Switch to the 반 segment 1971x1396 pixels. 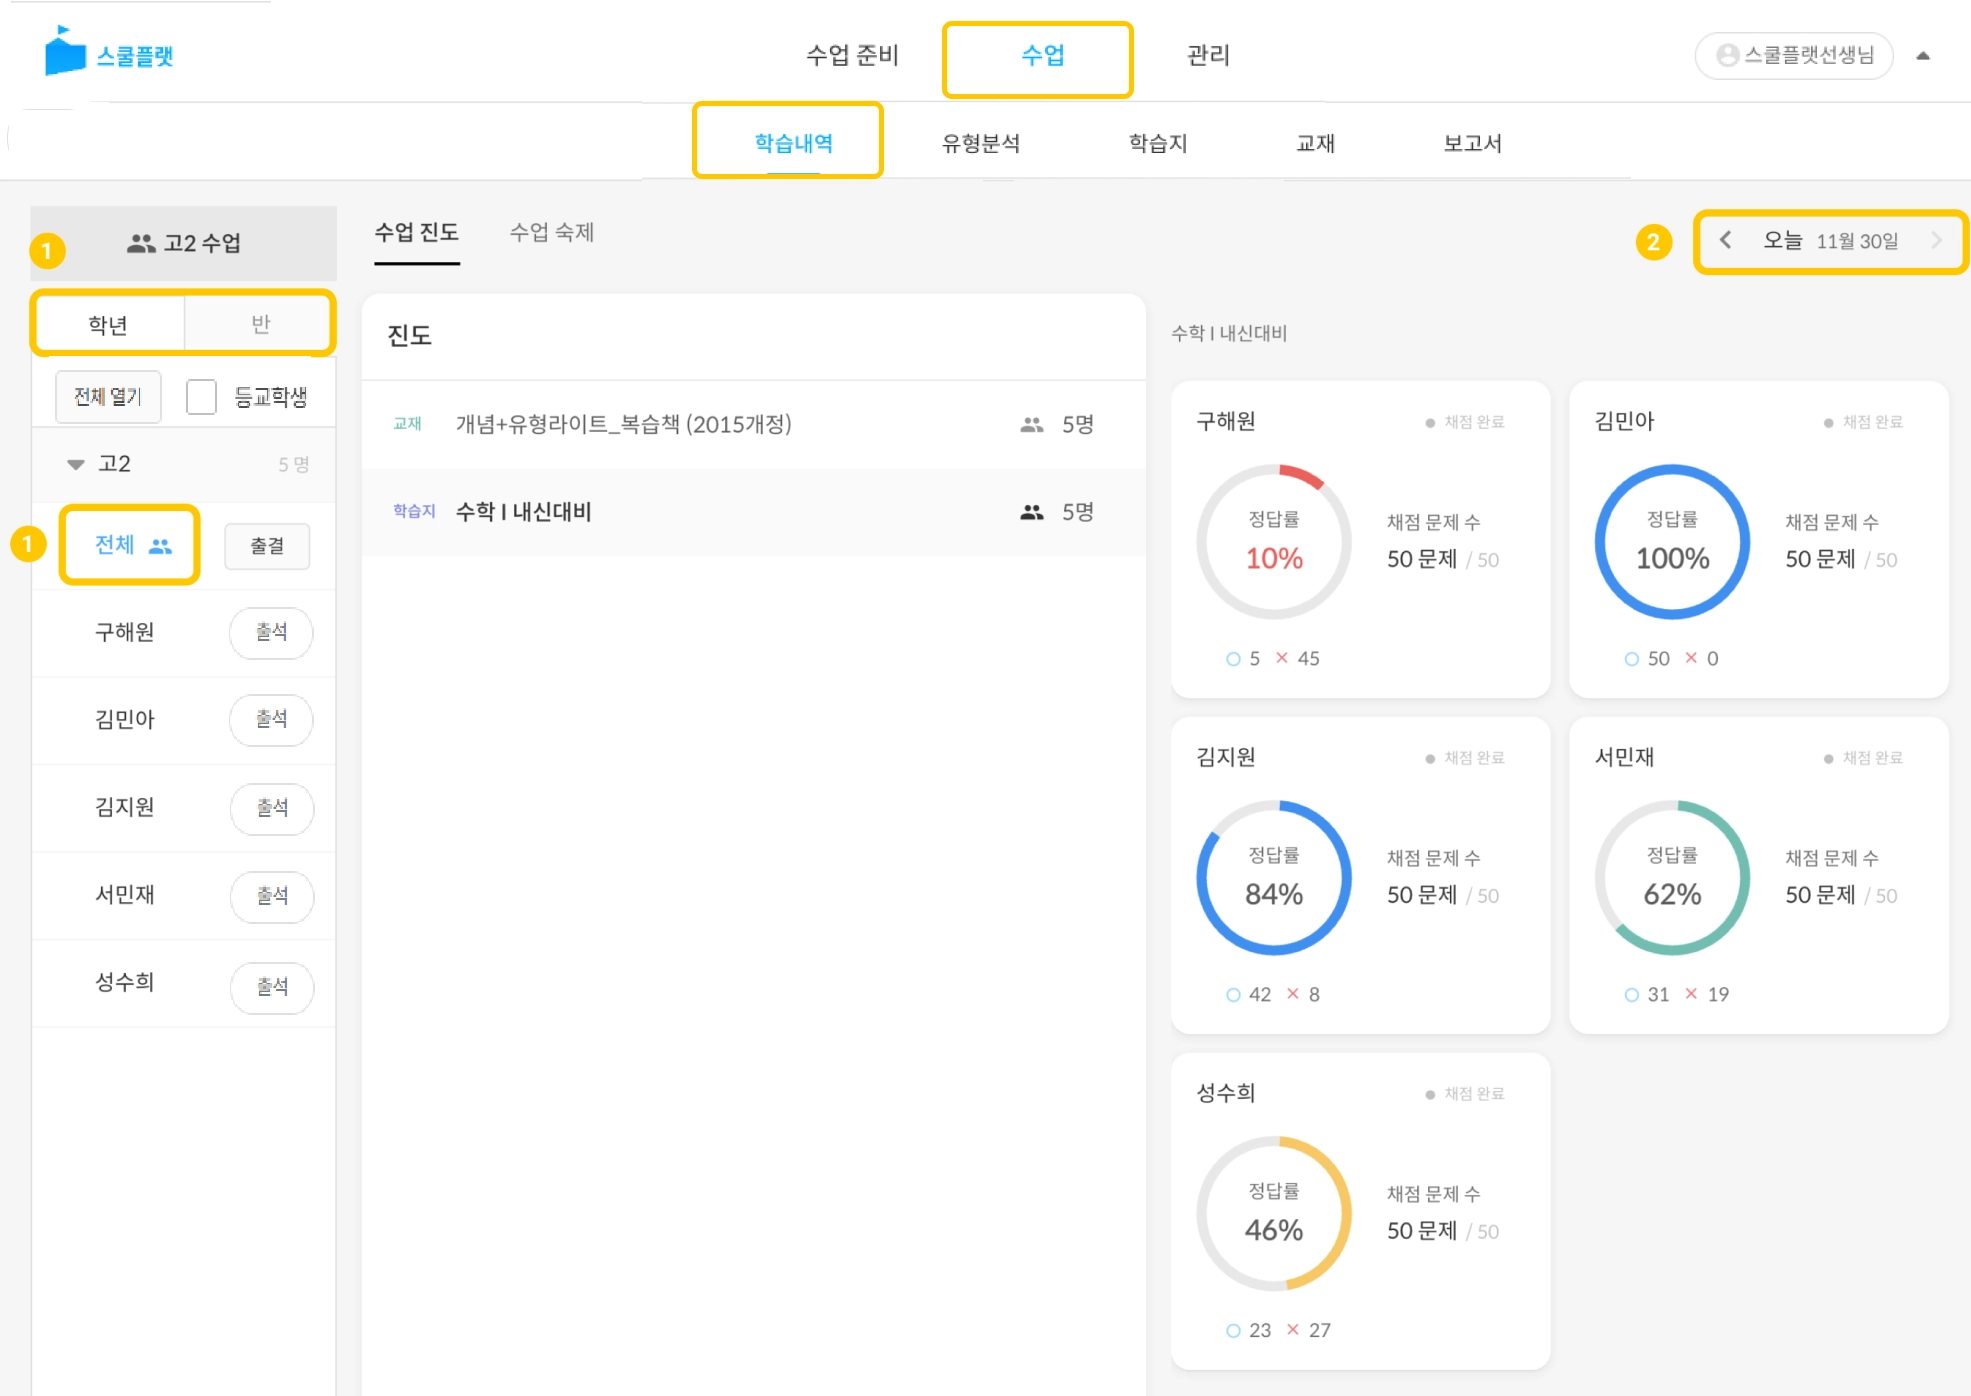(260, 324)
